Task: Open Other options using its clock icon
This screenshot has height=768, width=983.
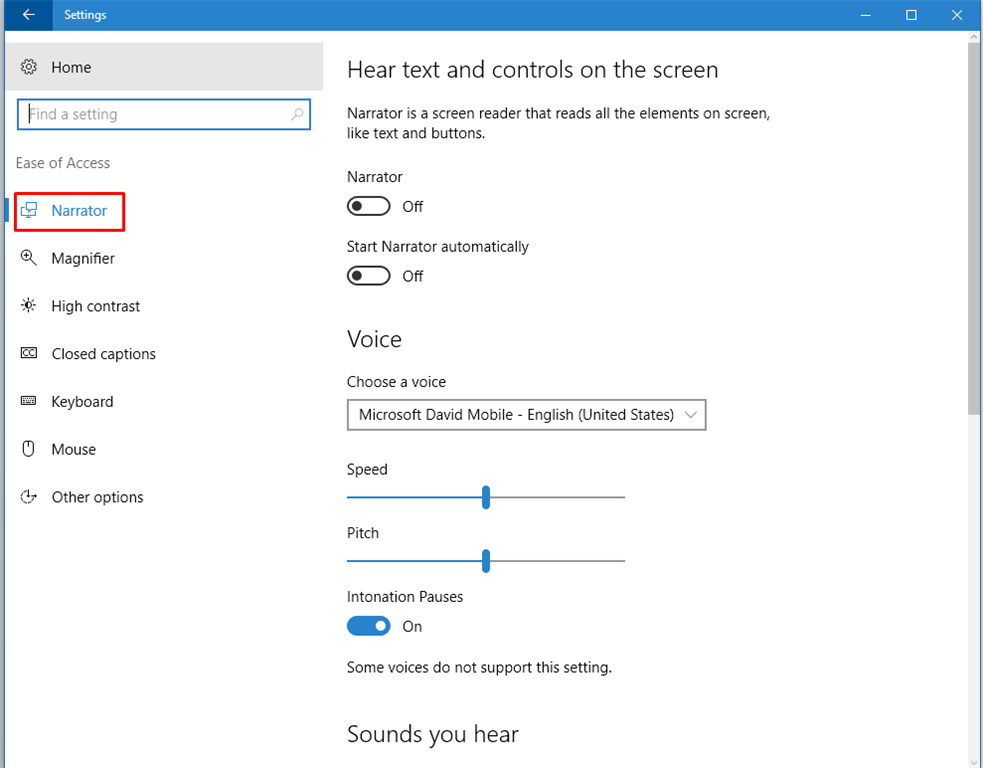Action: pos(28,497)
